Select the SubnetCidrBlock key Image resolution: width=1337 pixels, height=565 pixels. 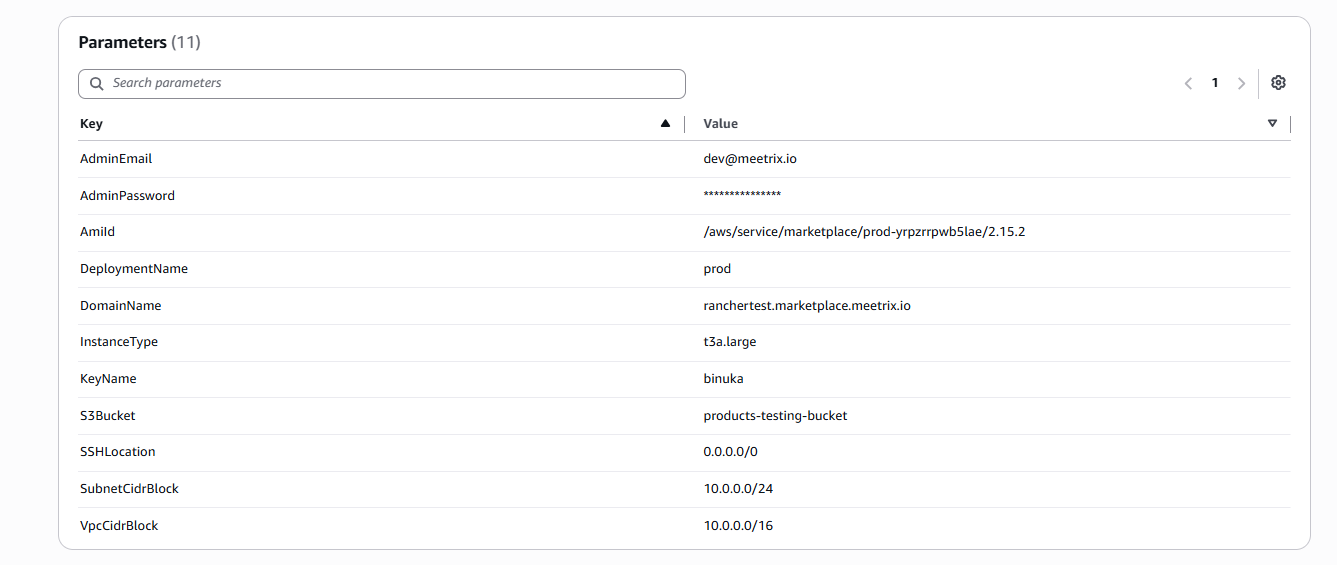(x=129, y=489)
